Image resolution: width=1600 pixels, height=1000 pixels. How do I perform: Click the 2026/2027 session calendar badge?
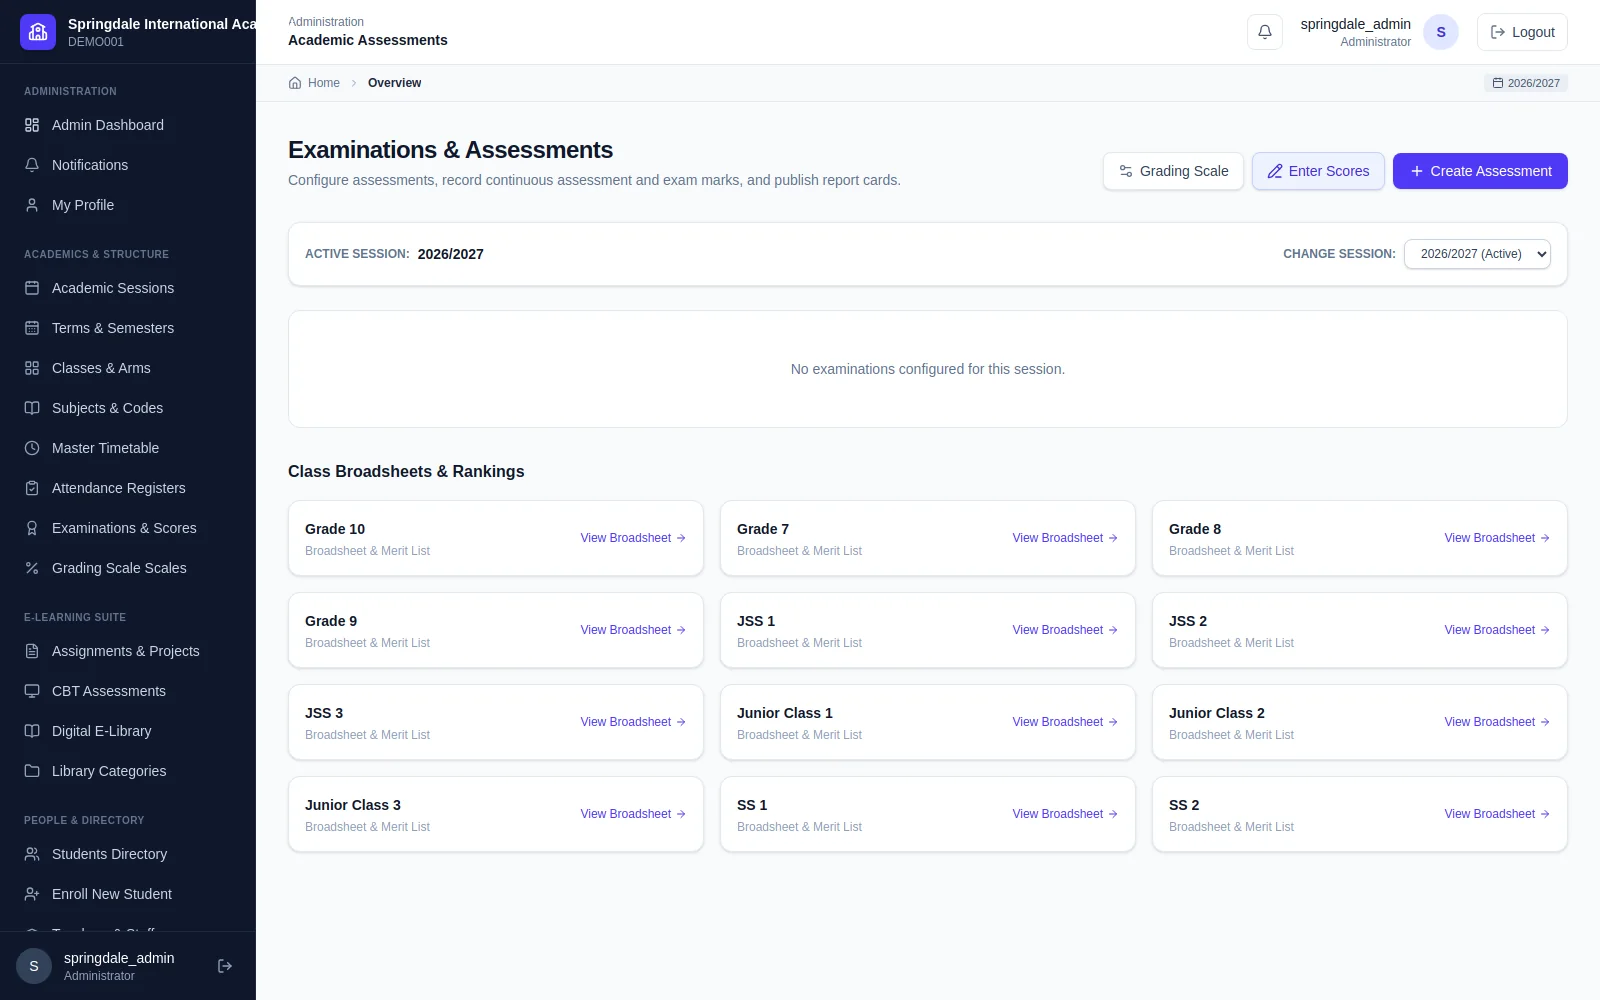click(1526, 83)
